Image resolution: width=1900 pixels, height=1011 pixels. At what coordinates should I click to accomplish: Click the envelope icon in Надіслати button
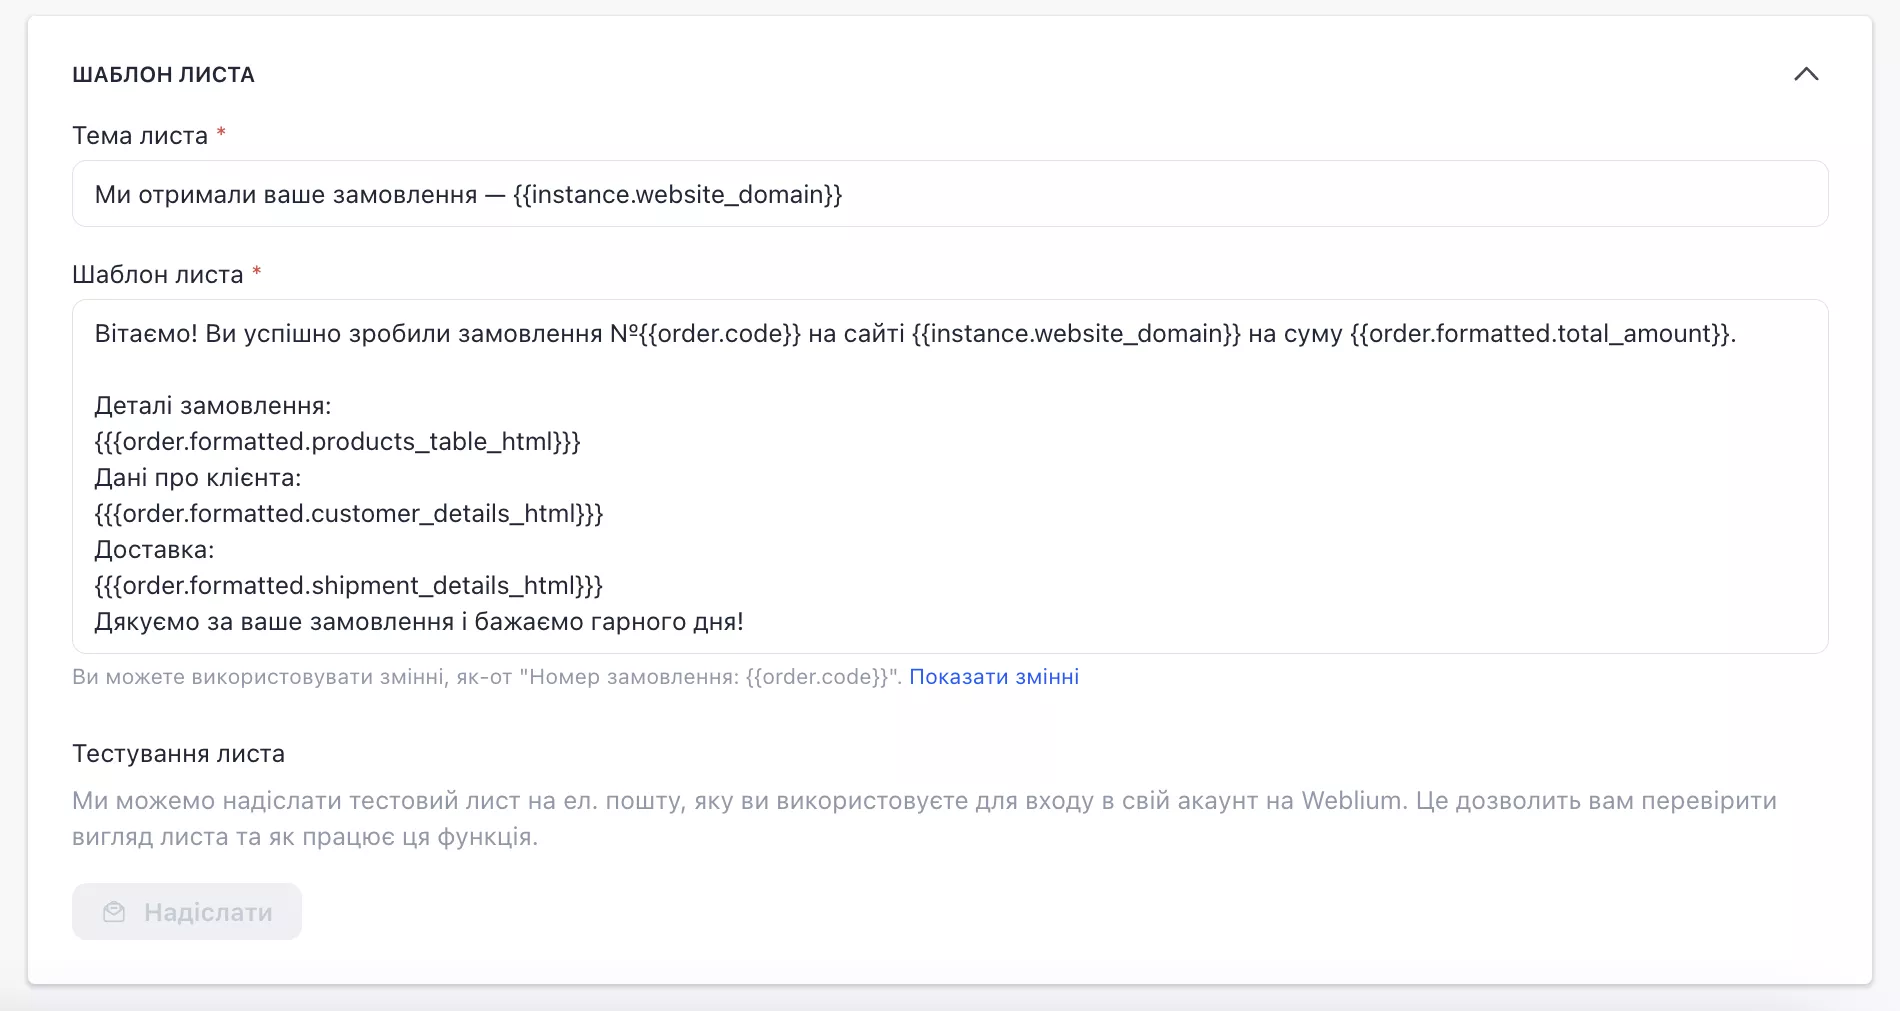114,912
